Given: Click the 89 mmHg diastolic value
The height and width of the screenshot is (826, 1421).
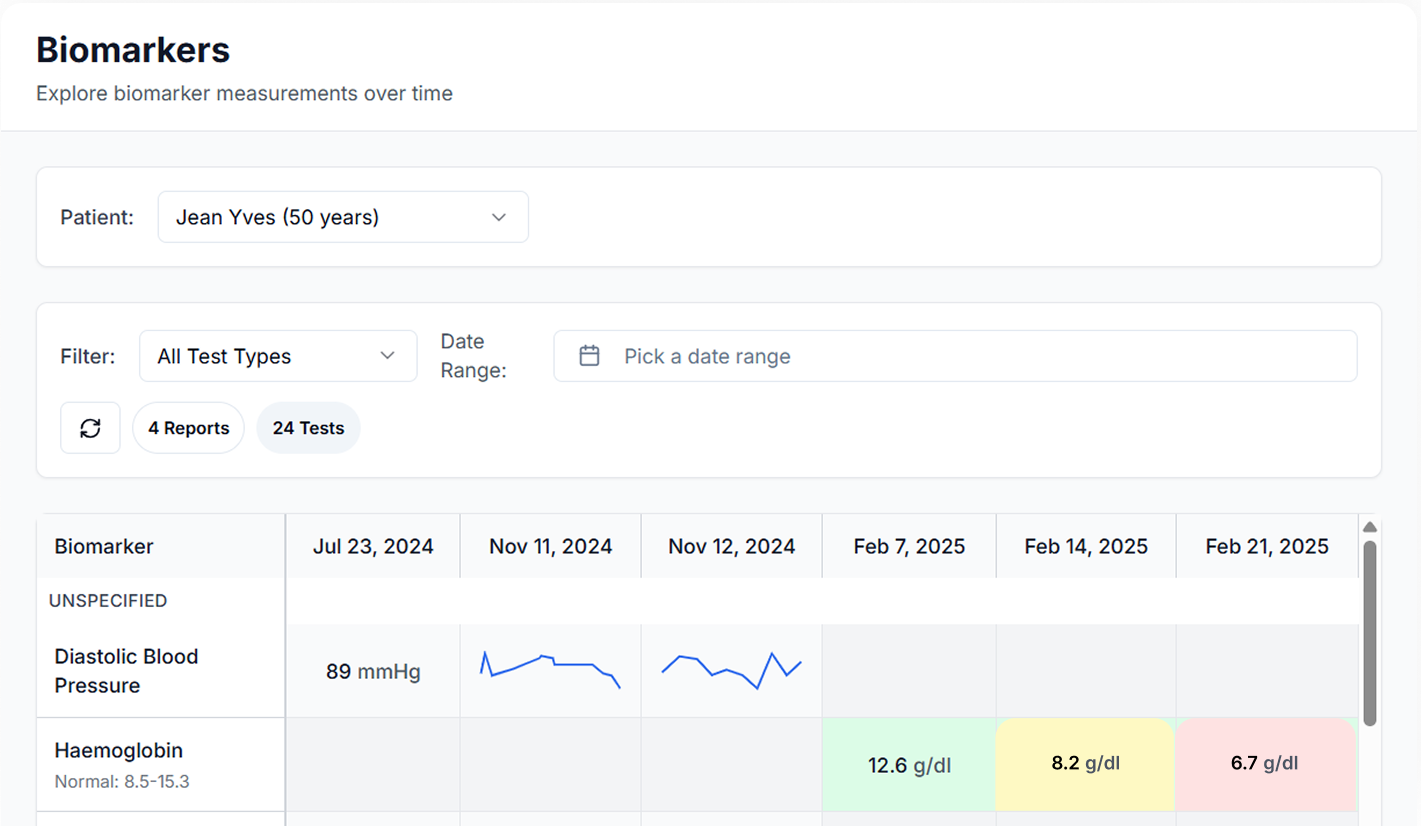Looking at the screenshot, I should (x=373, y=671).
